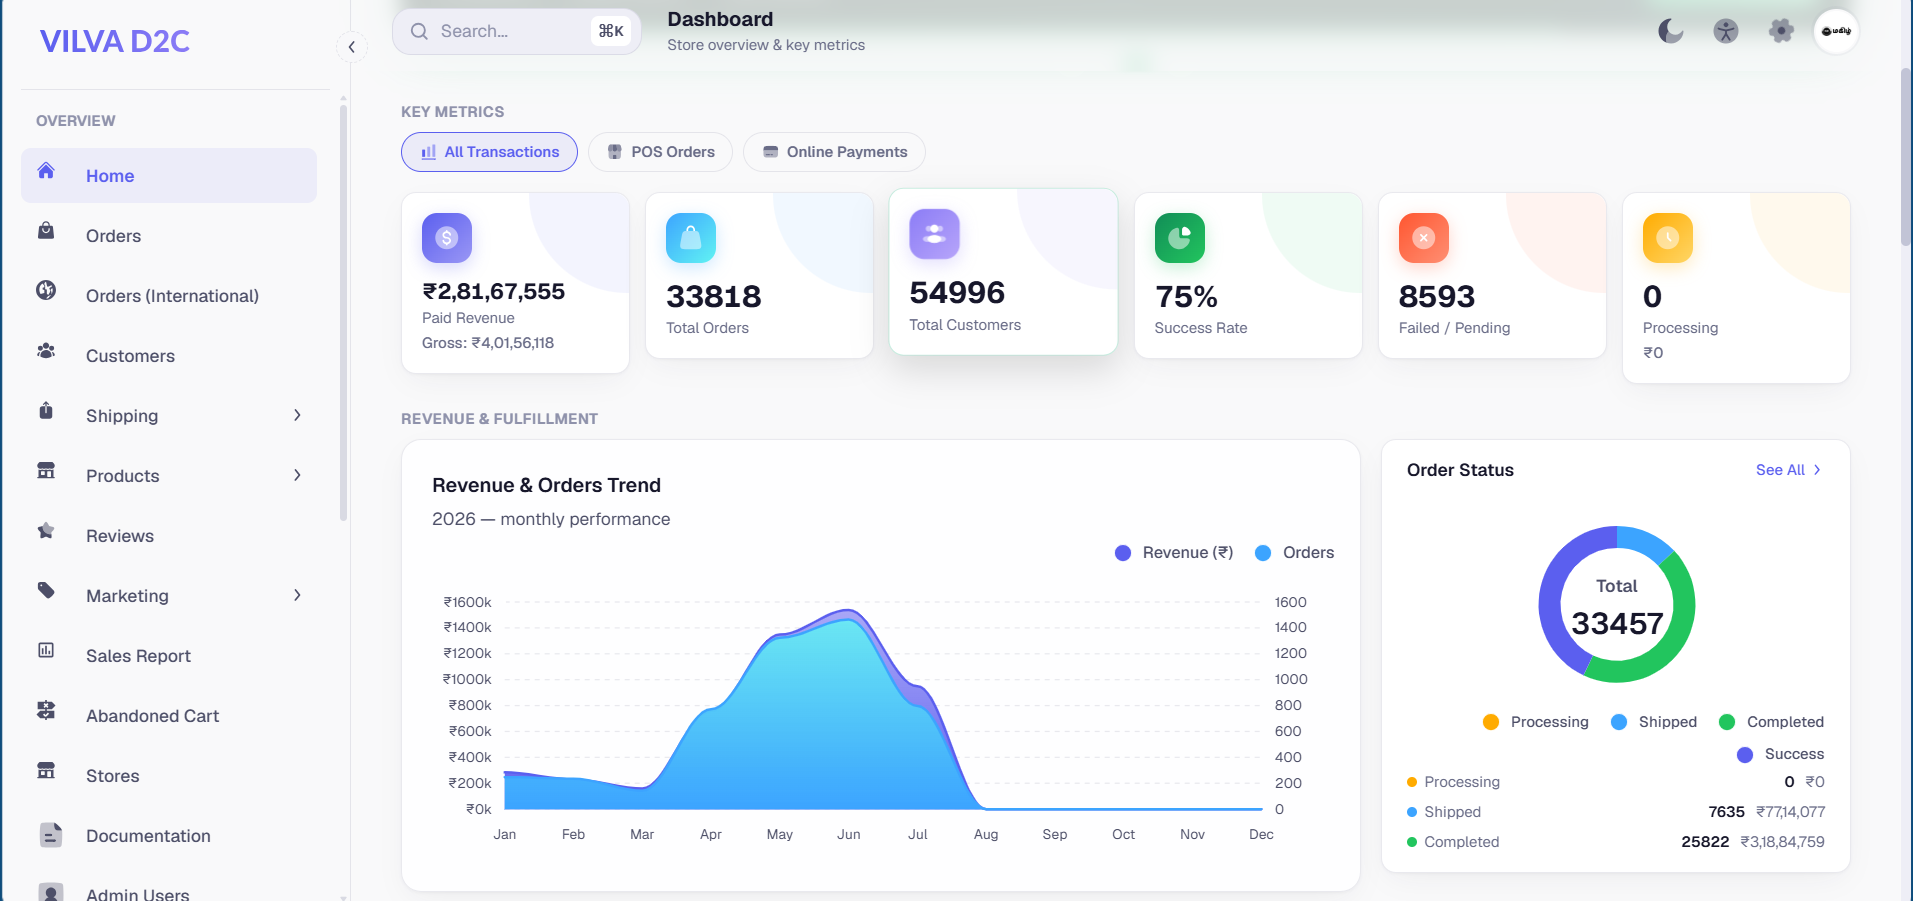Screen dimensions: 1913x901
Task: Open the user profile avatar
Action: [x=1836, y=31]
